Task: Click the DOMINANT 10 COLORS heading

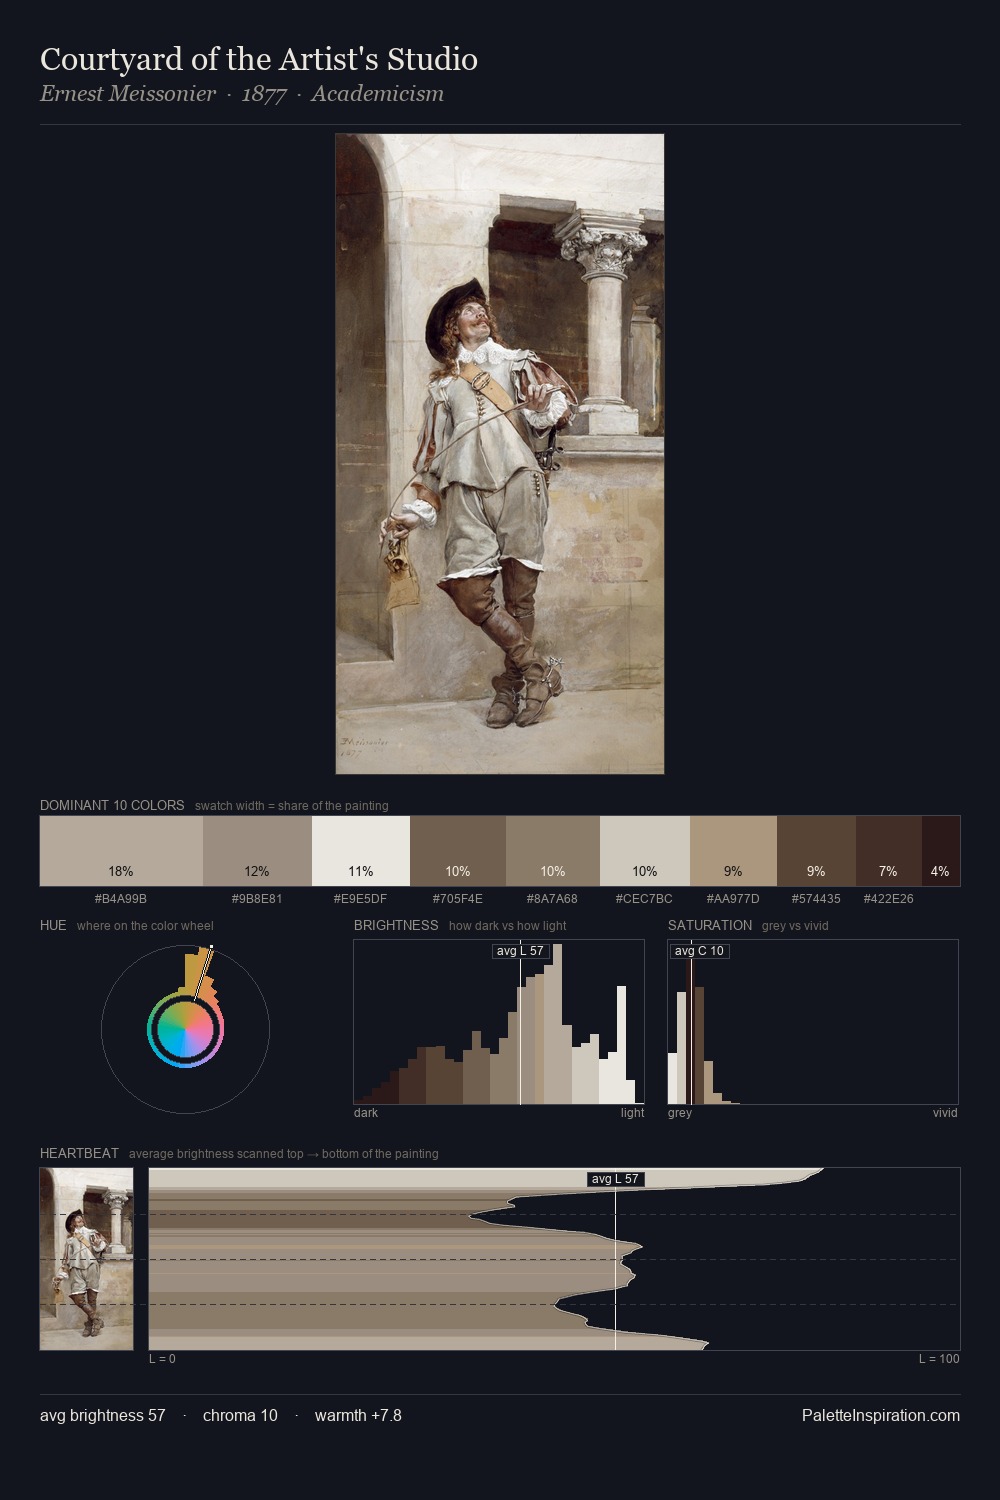Action: (x=112, y=805)
